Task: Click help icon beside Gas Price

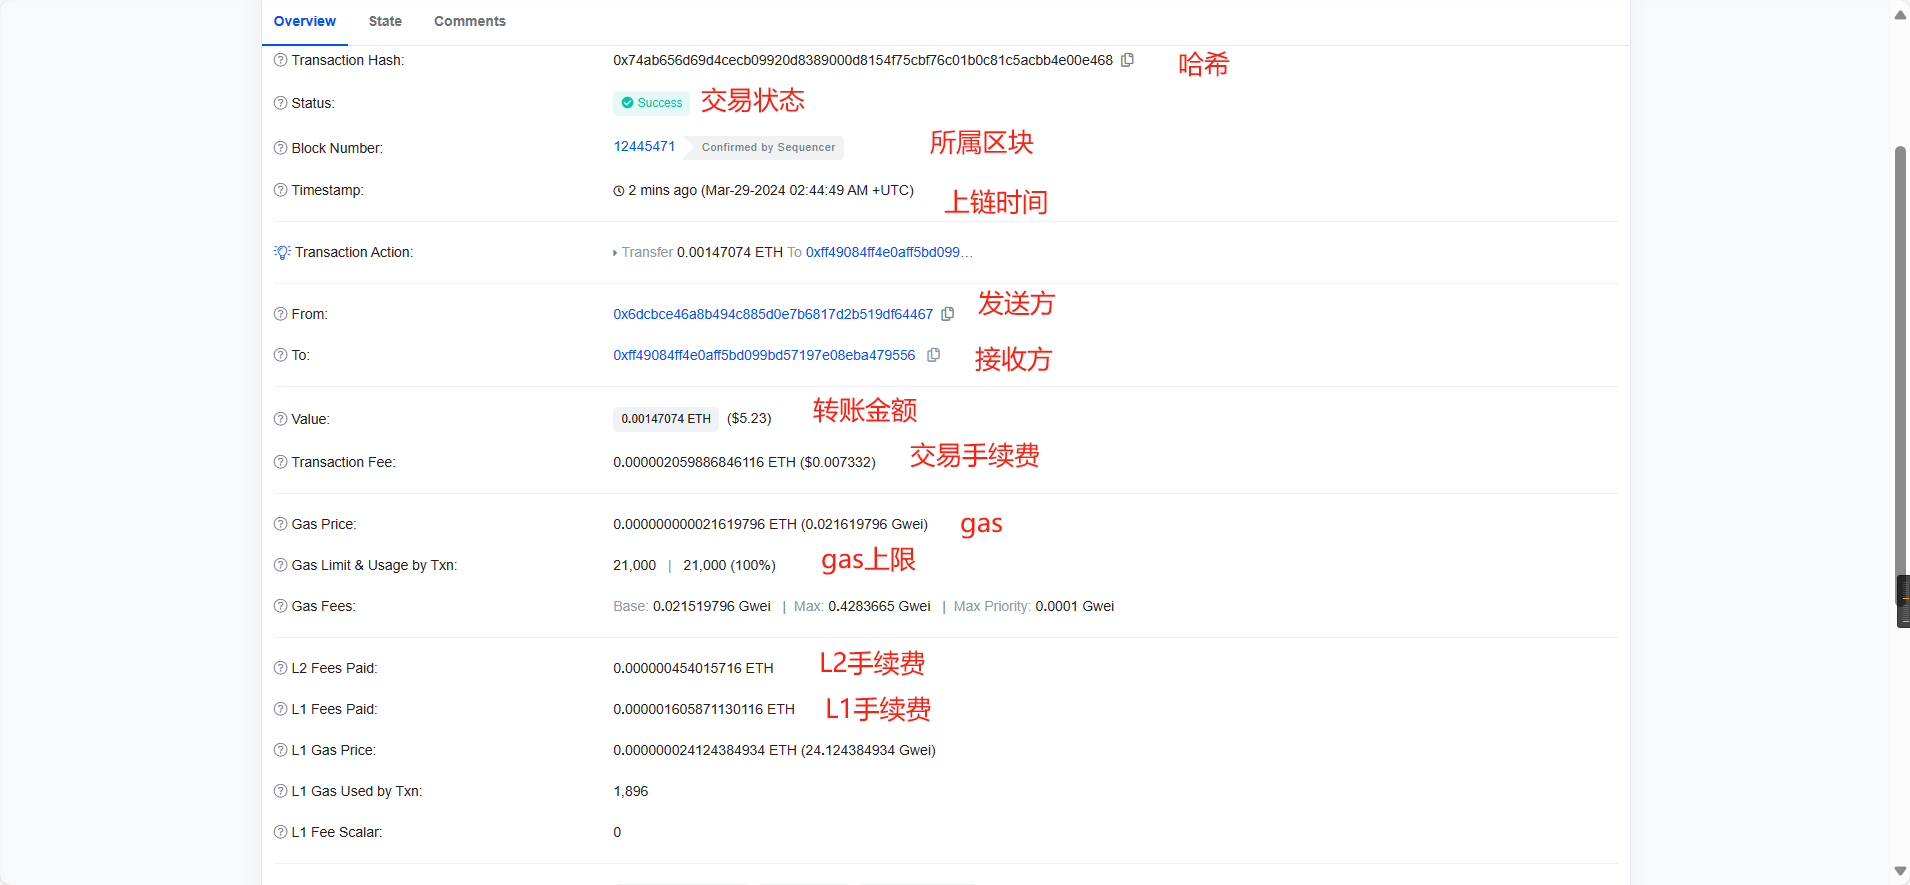Action: [x=280, y=524]
